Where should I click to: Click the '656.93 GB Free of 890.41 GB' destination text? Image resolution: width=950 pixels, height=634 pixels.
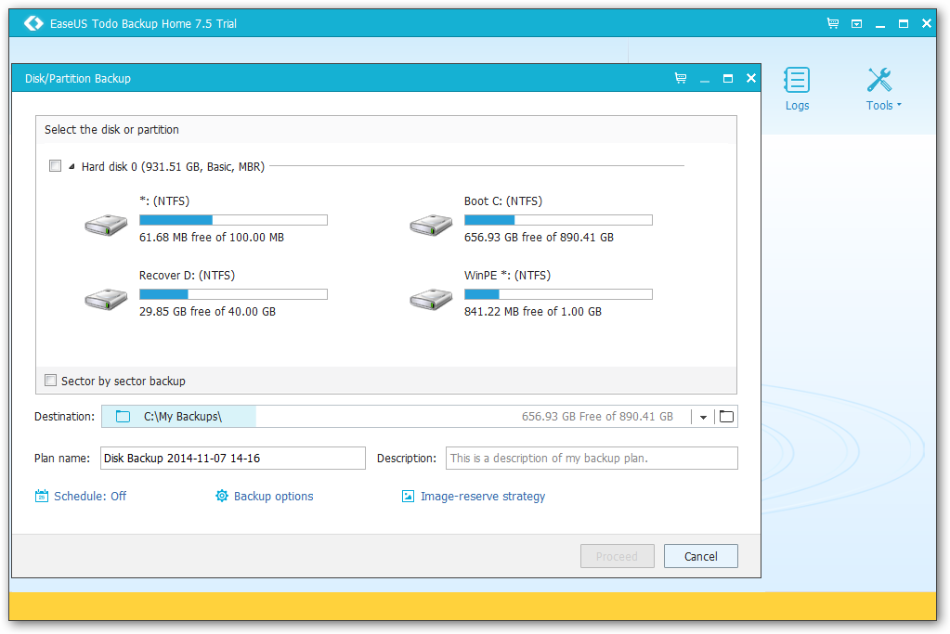point(597,416)
